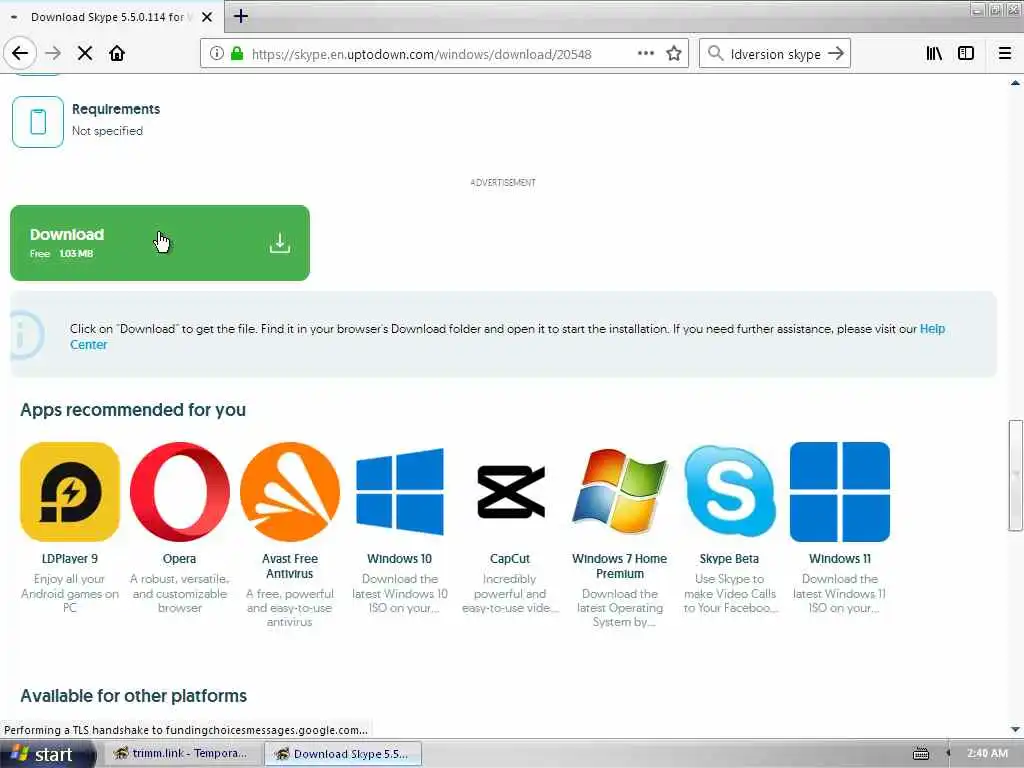This screenshot has width=1024, height=768.
Task: Open the Windows start button
Action: pyautogui.click(x=46, y=754)
